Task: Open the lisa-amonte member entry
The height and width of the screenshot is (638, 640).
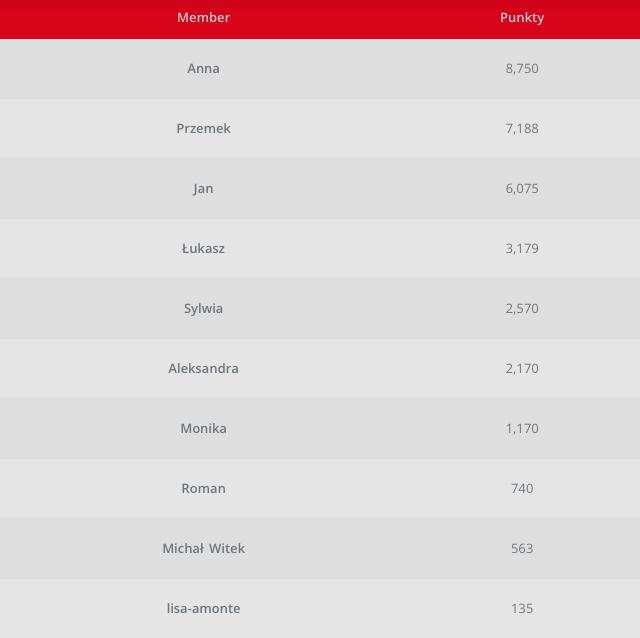Action: pyautogui.click(x=203, y=608)
